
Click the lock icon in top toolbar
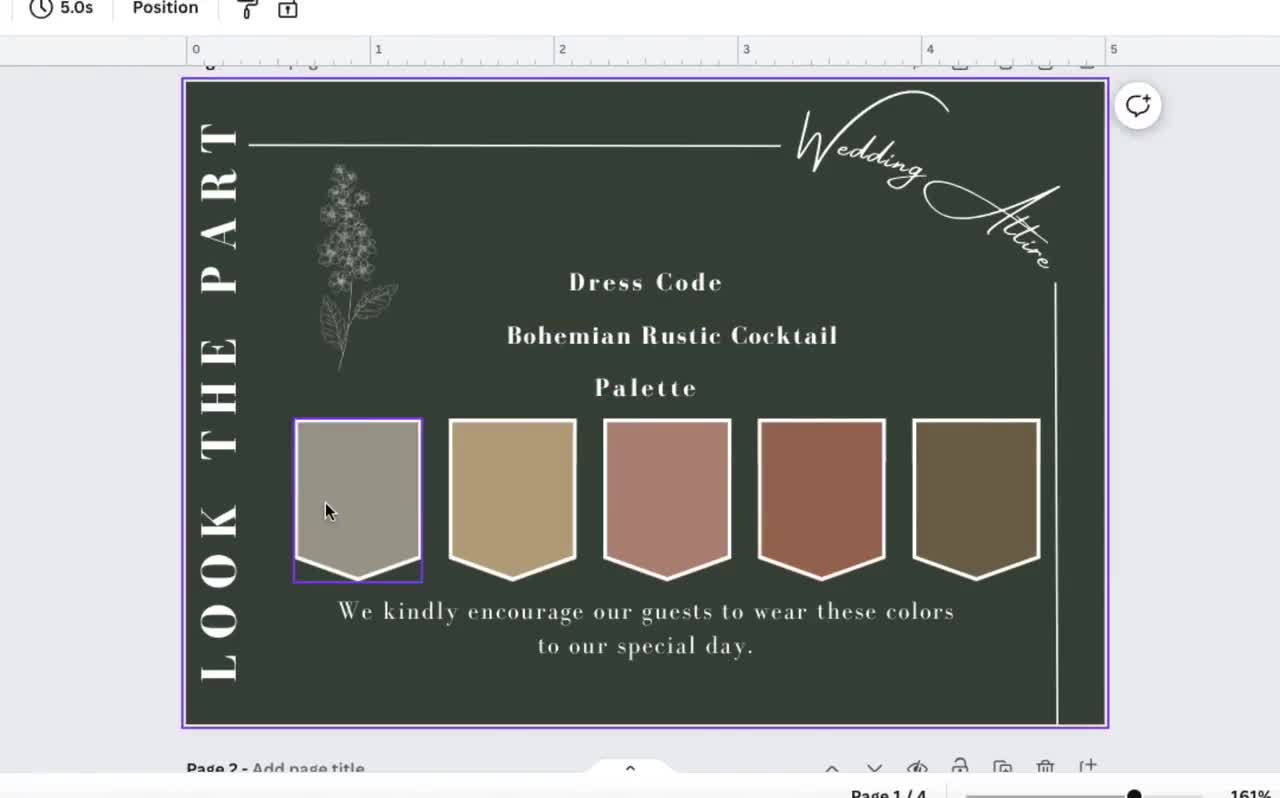click(288, 9)
